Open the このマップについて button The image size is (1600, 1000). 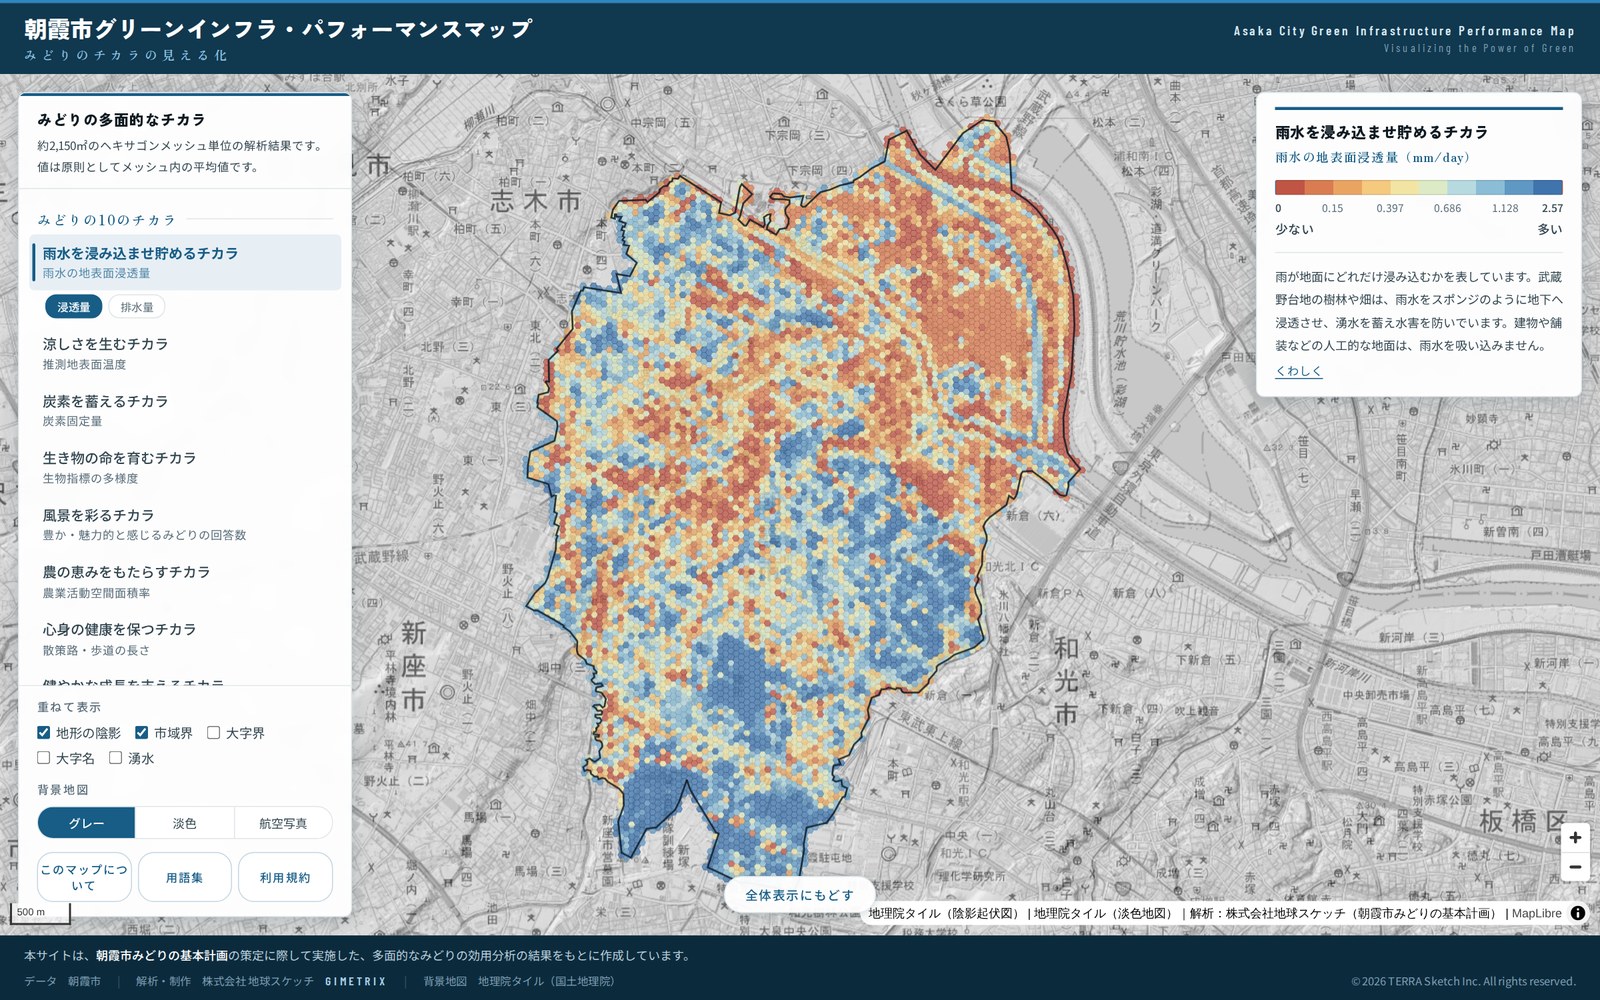click(85, 877)
